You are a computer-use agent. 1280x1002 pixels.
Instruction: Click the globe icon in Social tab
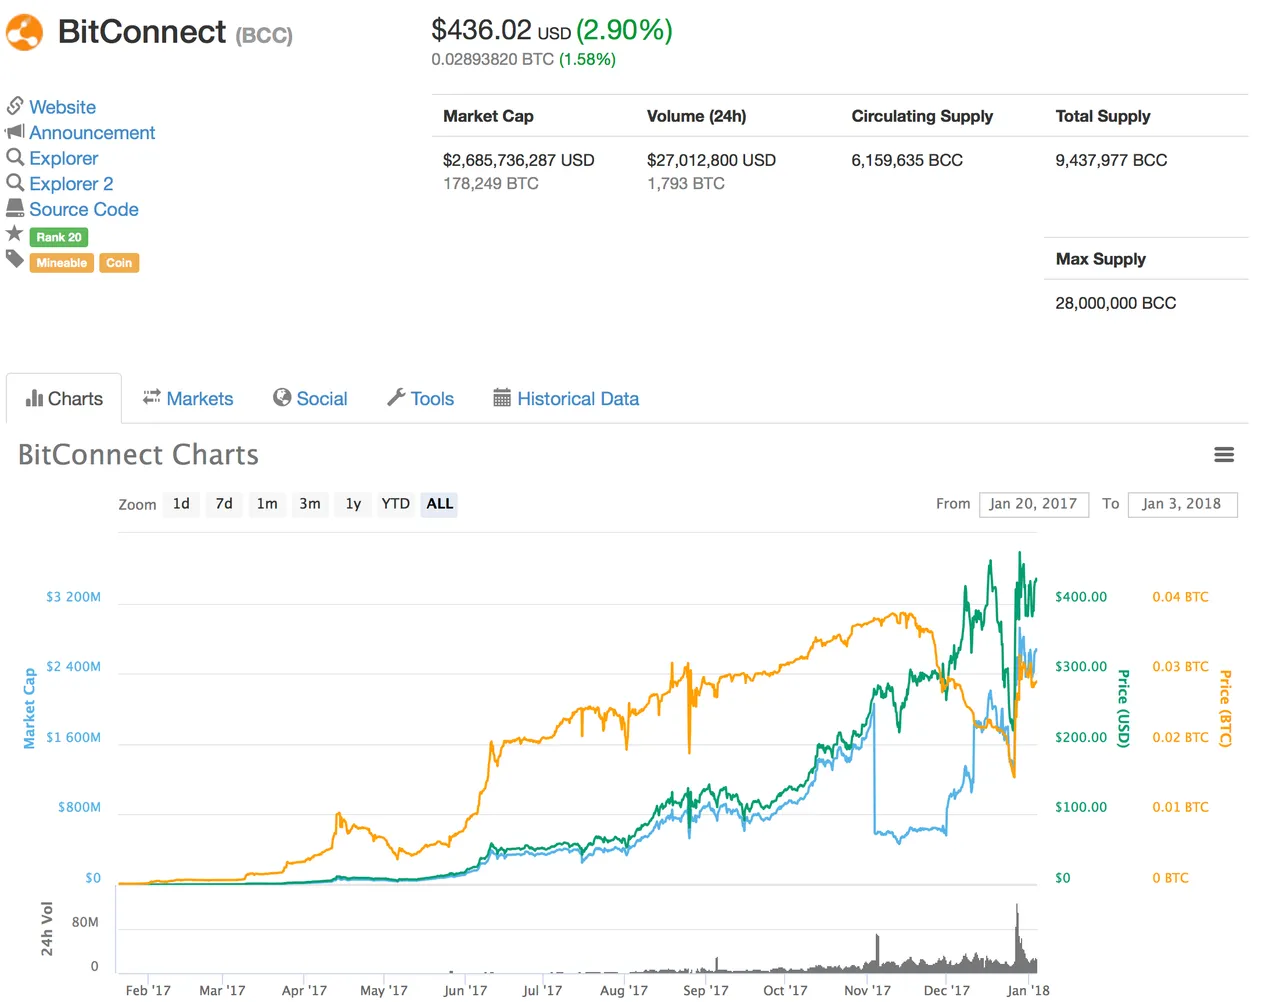coord(282,398)
